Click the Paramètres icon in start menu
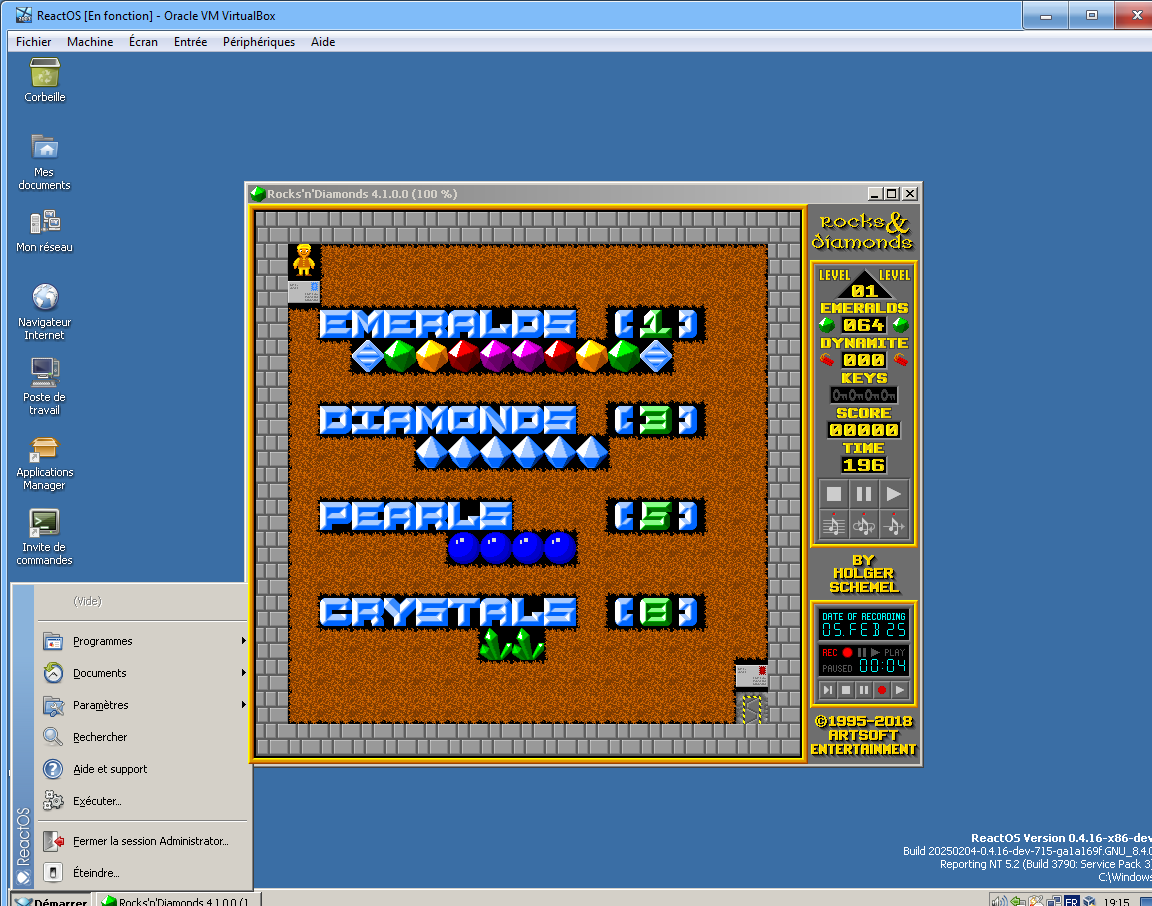The height and width of the screenshot is (906, 1152). [53, 705]
